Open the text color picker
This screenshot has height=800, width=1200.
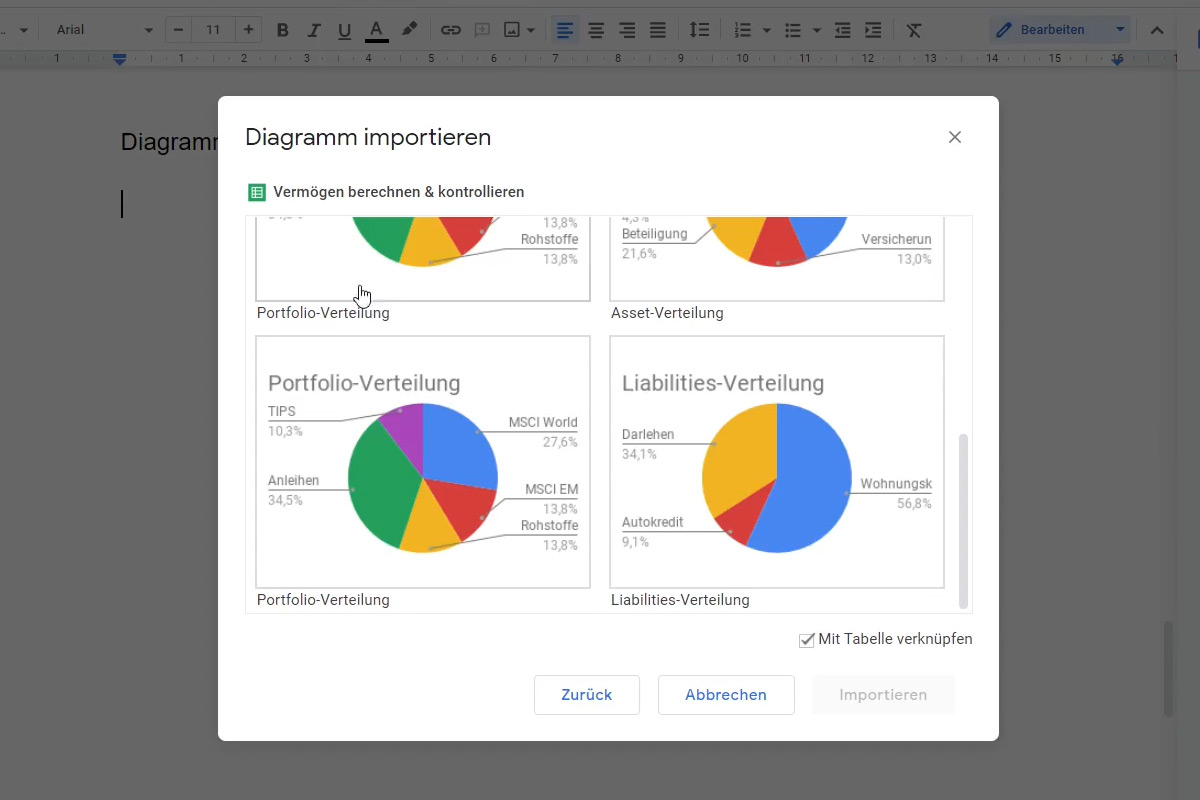[376, 30]
